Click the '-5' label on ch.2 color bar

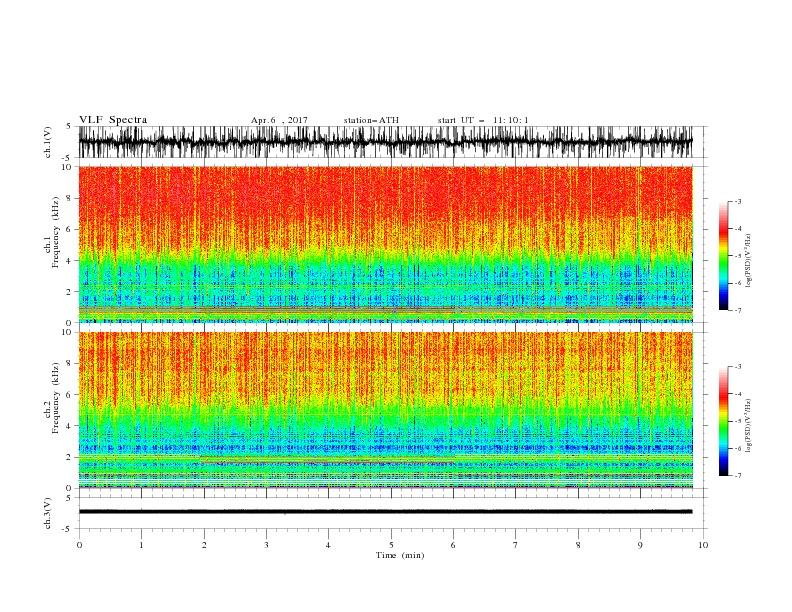(x=738, y=421)
